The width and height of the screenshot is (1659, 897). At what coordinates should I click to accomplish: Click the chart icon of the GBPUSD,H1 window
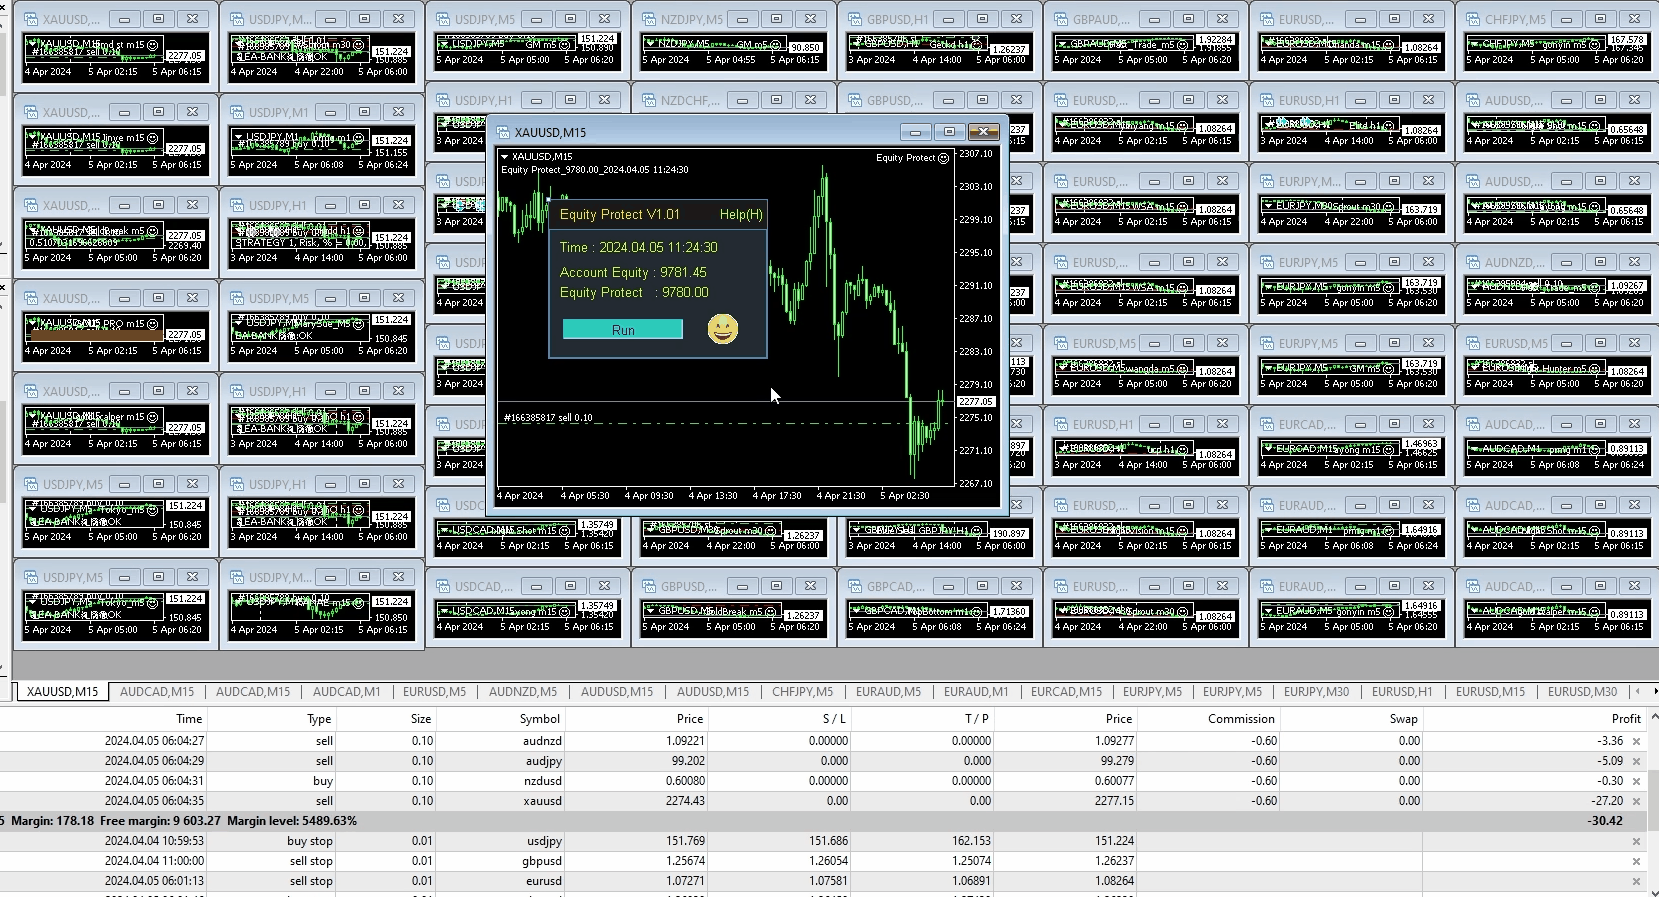pos(855,19)
